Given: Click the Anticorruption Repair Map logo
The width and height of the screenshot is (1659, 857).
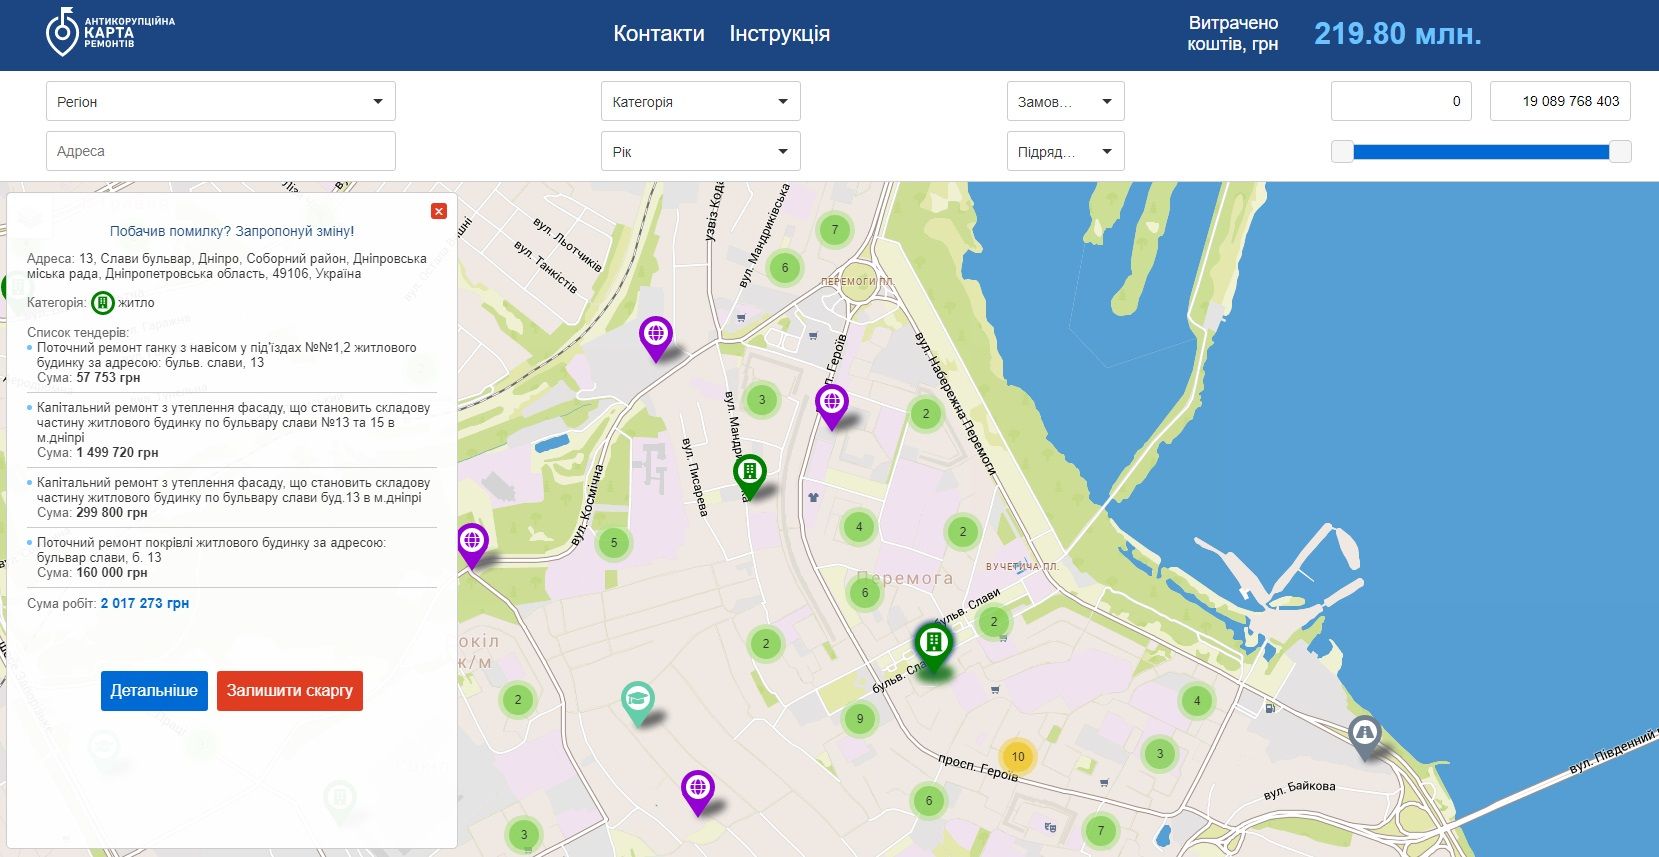Looking at the screenshot, I should click(x=110, y=33).
